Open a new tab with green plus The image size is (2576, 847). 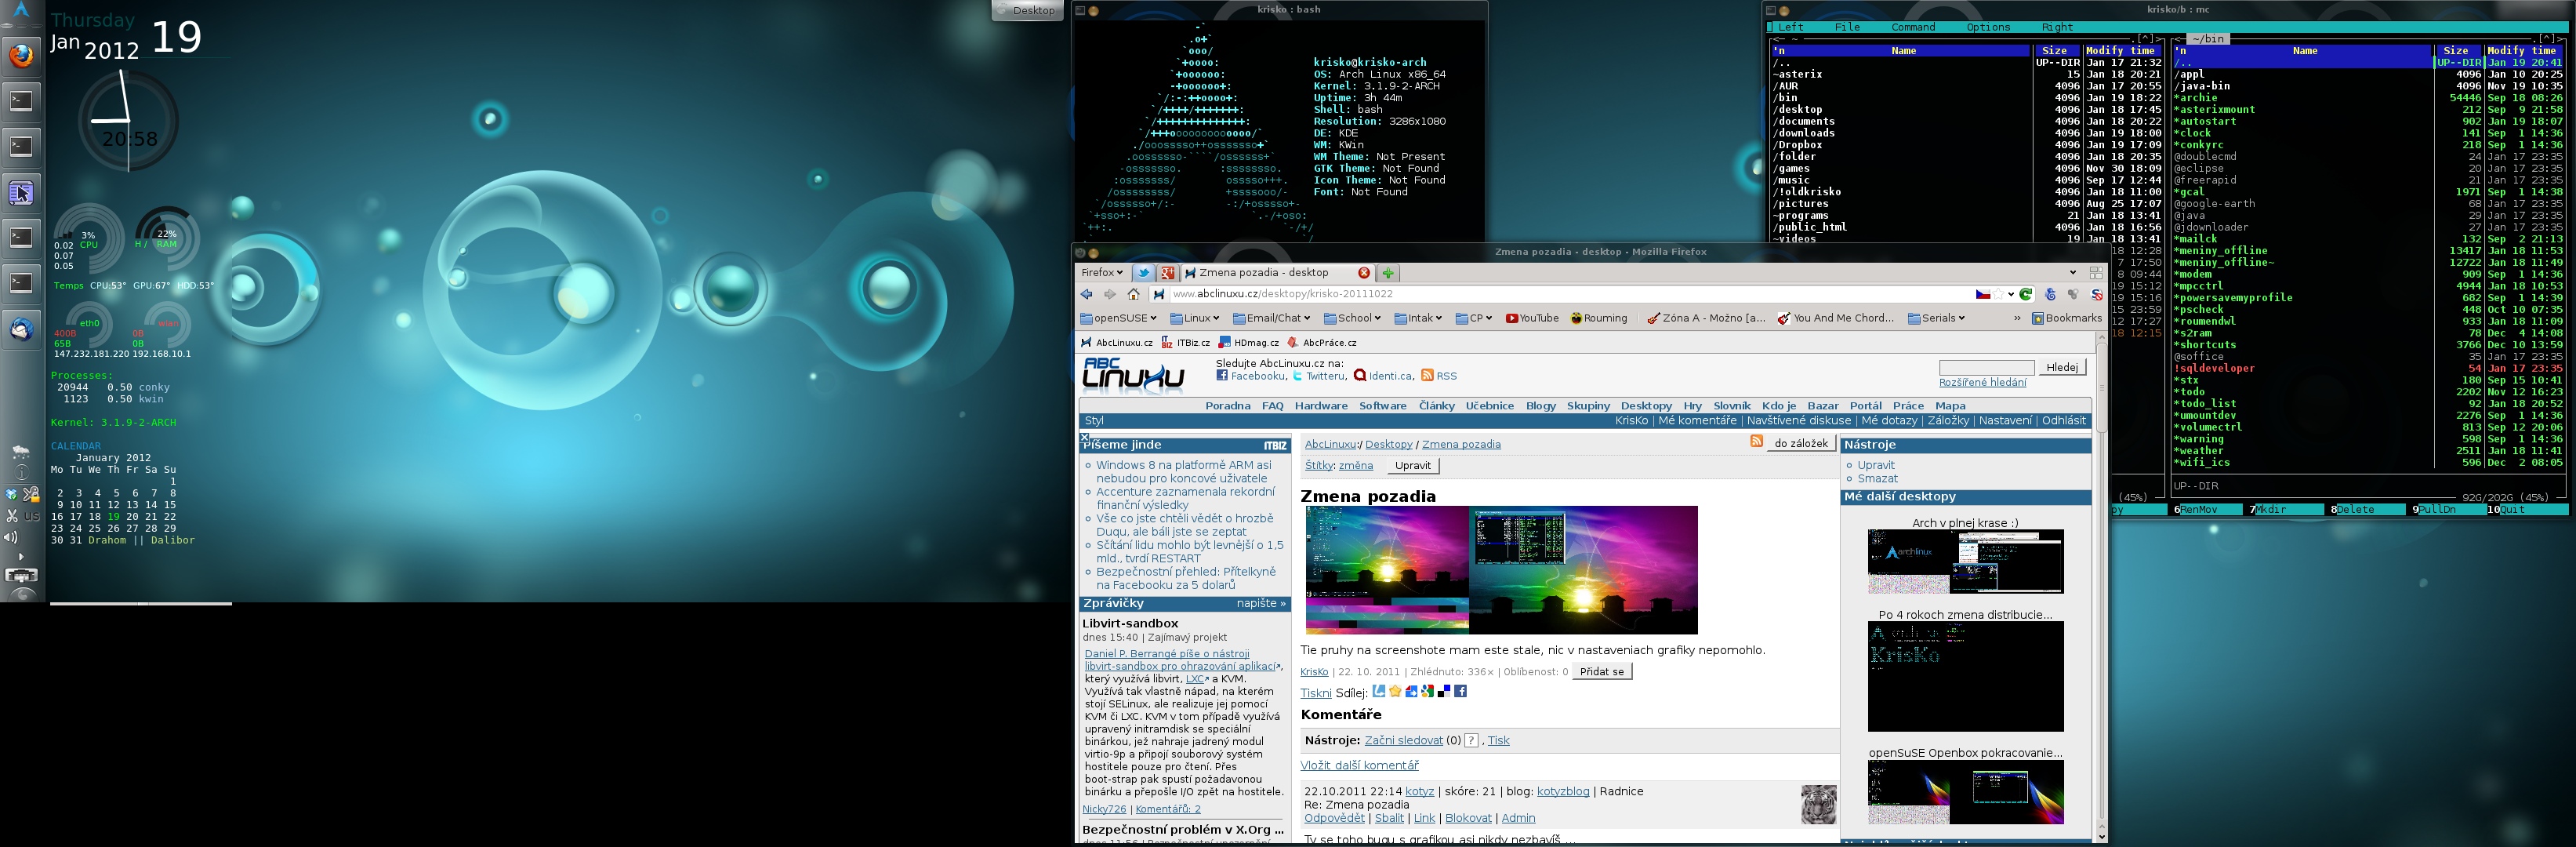coord(1388,273)
